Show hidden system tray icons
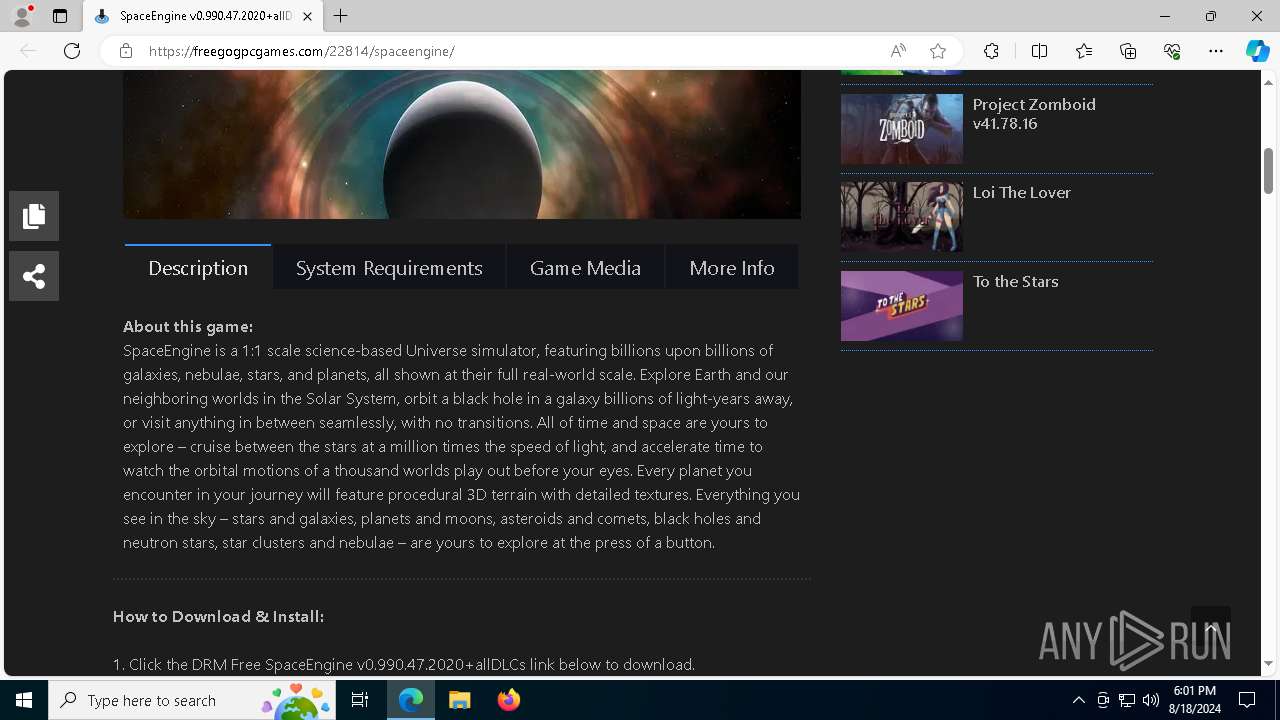1280x720 pixels. pyautogui.click(x=1078, y=700)
